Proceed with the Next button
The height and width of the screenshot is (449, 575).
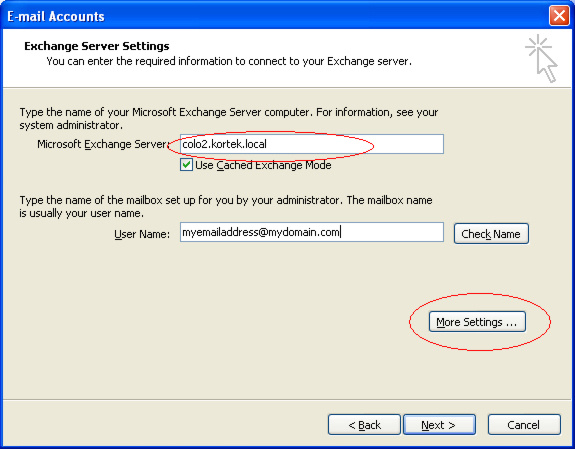point(439,425)
